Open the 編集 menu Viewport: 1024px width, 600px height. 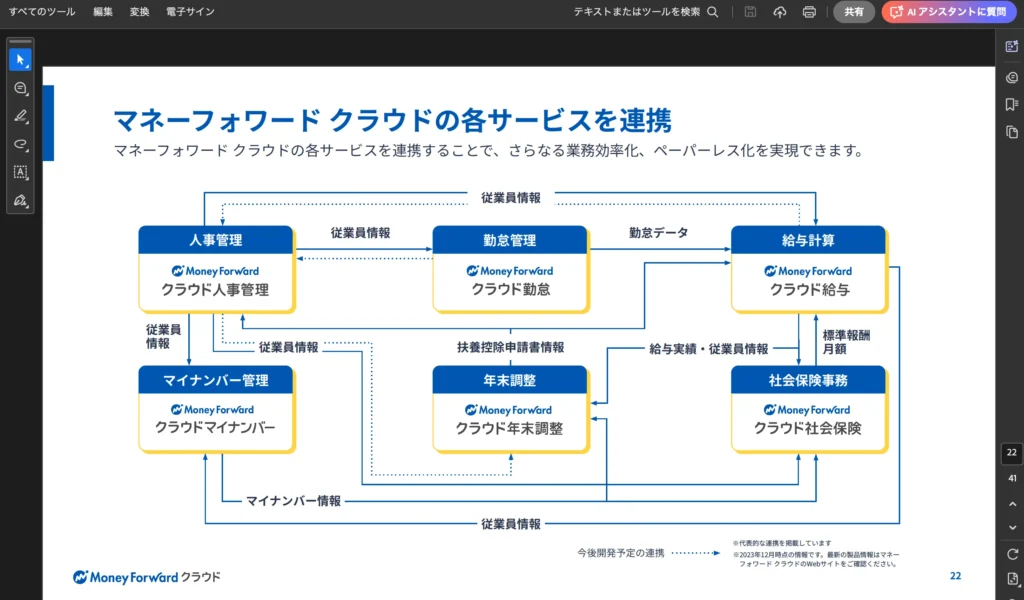click(x=103, y=12)
